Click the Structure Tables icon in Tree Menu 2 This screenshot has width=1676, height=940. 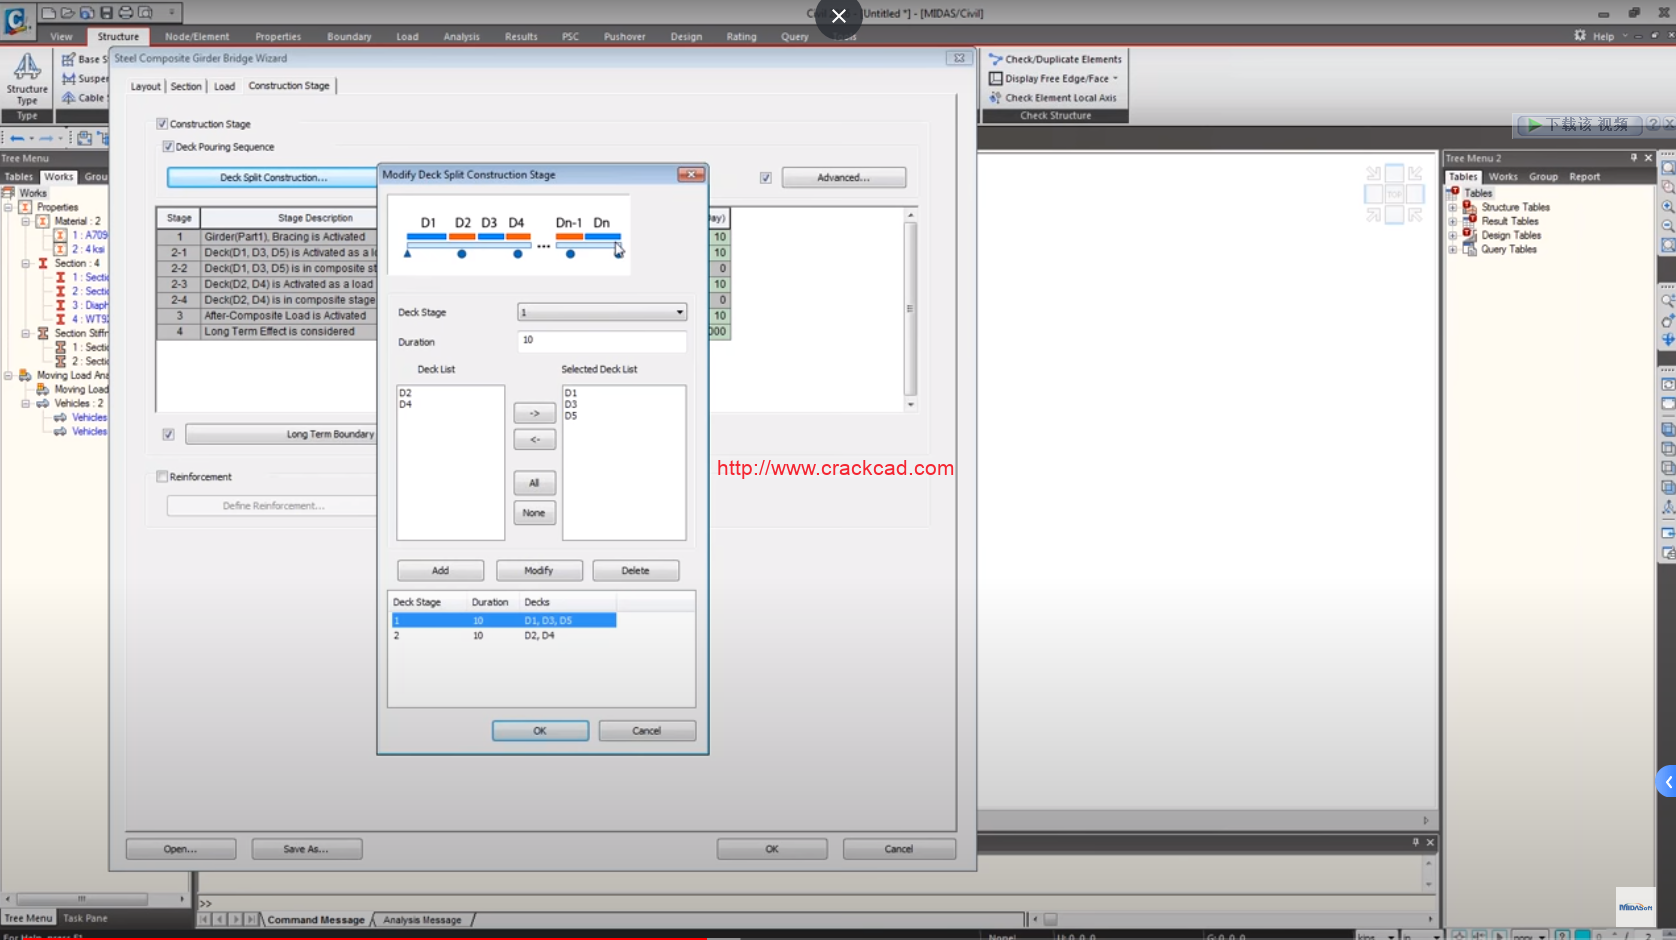click(1469, 207)
